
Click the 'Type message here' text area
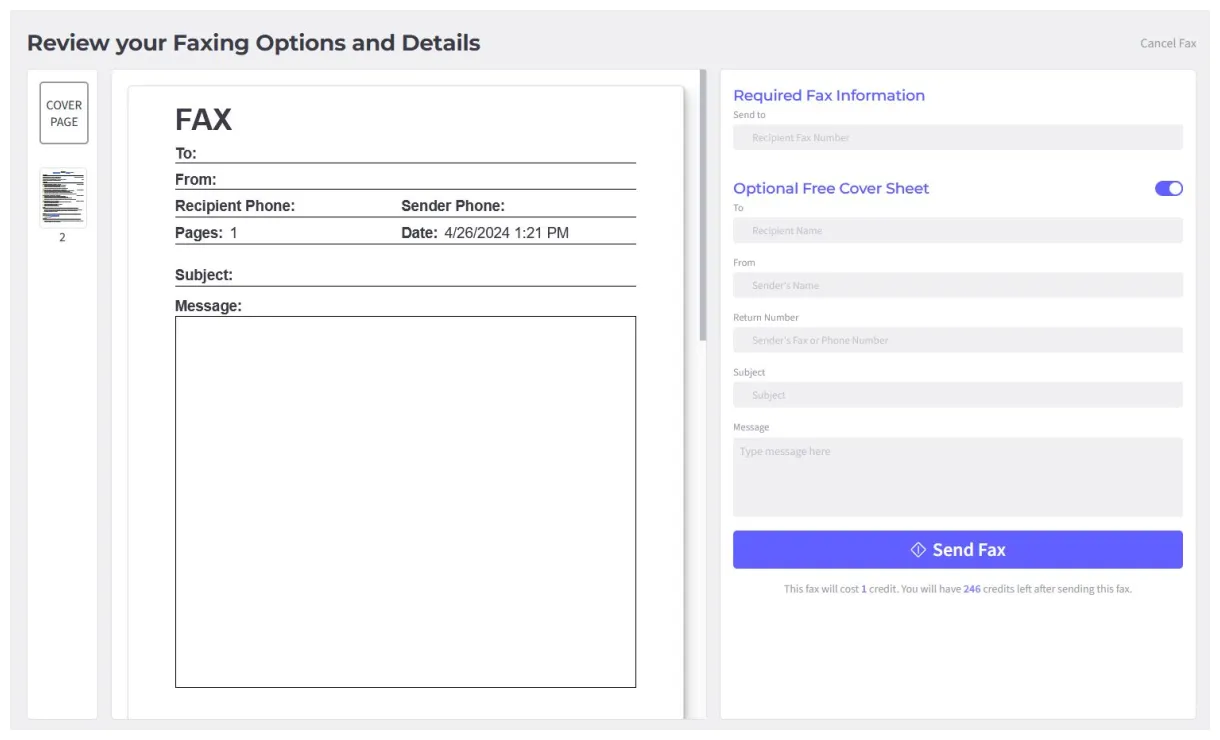[x=957, y=476]
